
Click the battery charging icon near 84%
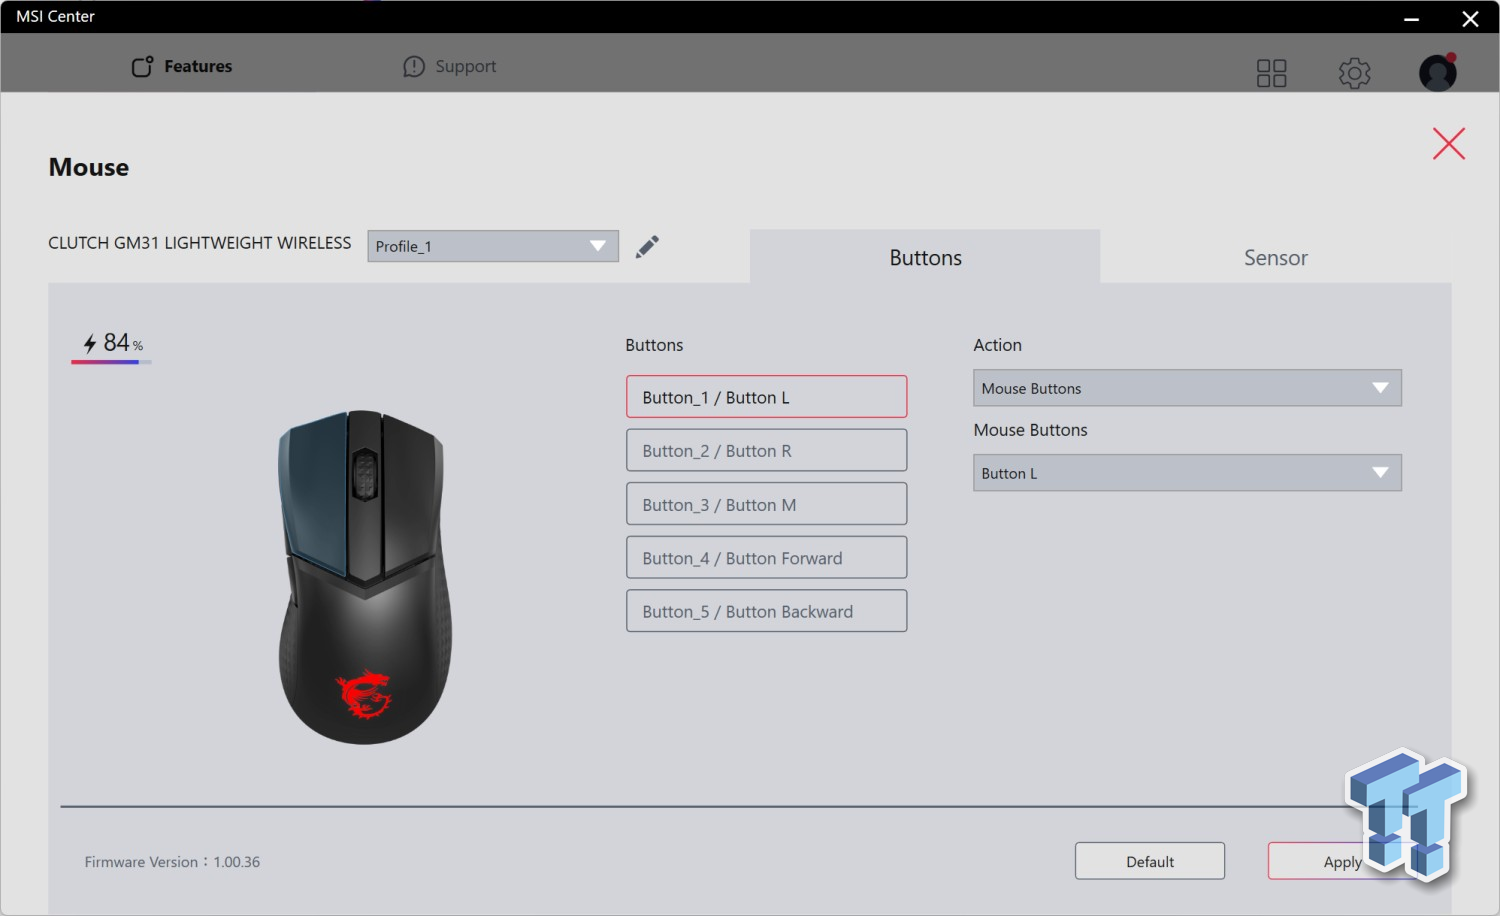pyautogui.click(x=88, y=342)
